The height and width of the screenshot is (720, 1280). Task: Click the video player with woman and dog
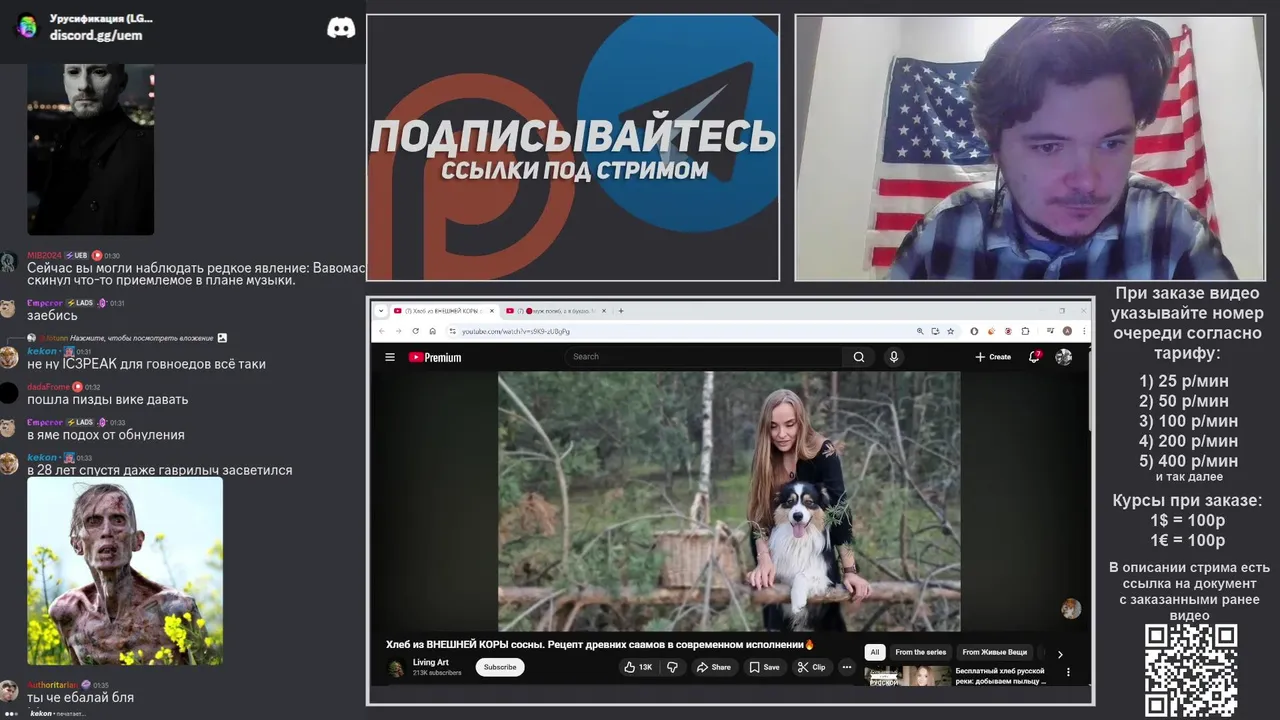tap(729, 501)
